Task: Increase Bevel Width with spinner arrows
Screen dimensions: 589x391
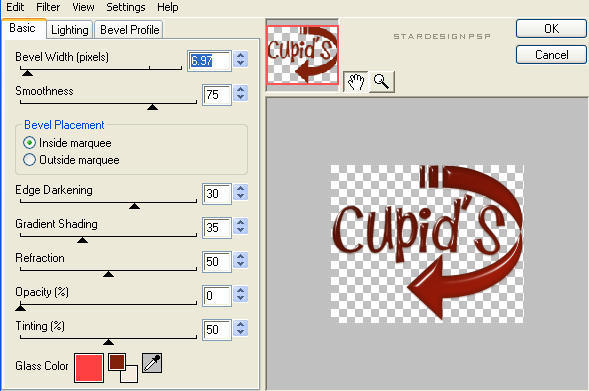Action: 240,59
